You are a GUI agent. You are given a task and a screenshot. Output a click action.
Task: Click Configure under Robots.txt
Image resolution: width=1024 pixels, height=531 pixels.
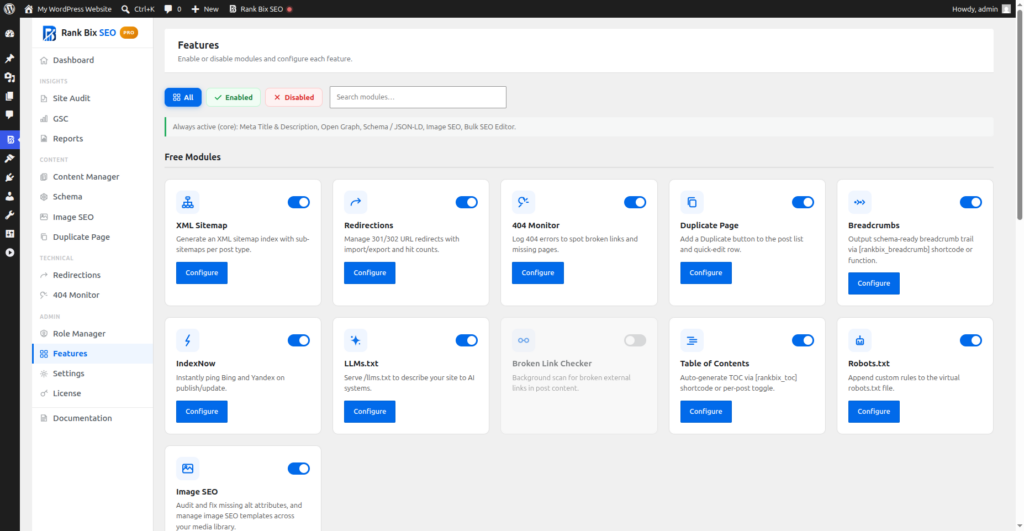[874, 411]
